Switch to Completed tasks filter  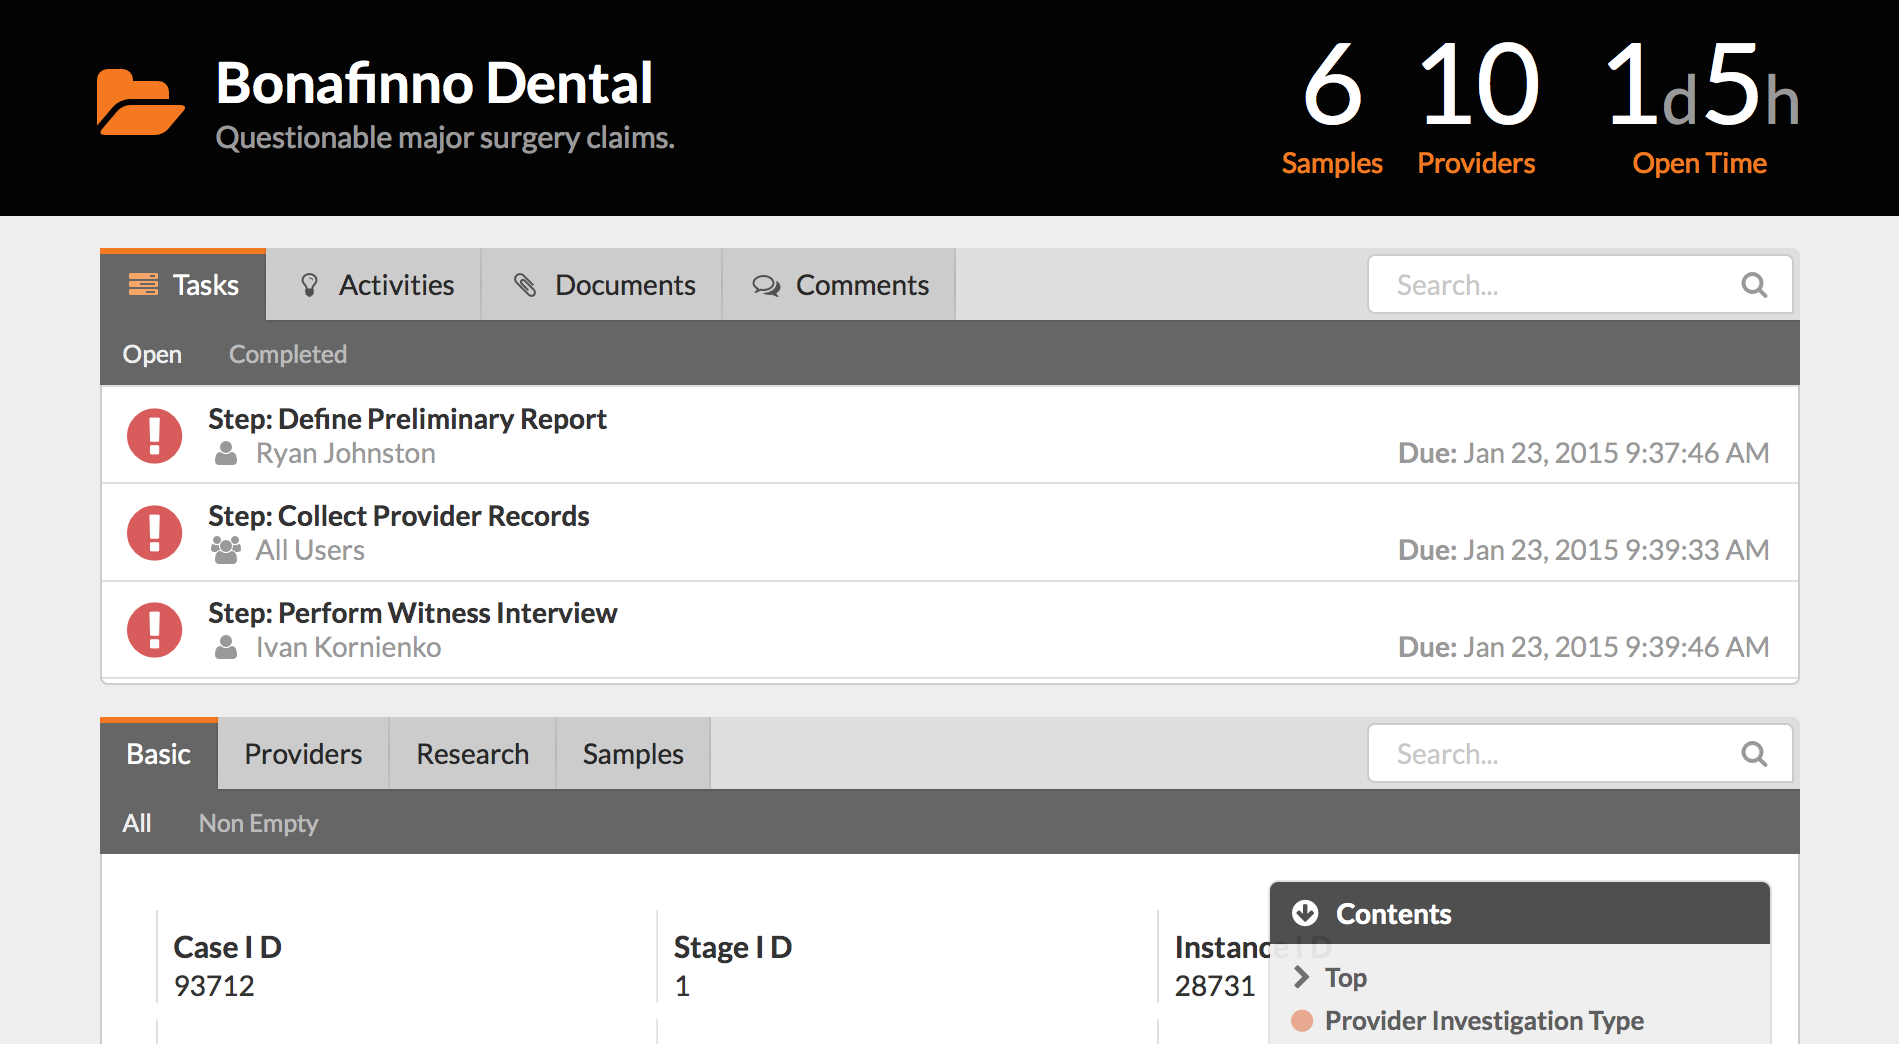click(x=288, y=354)
